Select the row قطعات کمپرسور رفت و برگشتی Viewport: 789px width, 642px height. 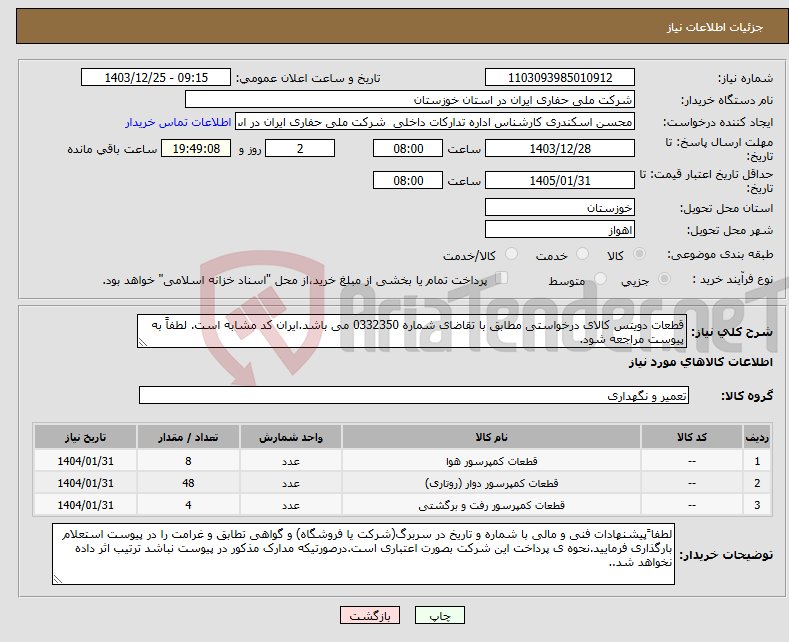[402, 505]
